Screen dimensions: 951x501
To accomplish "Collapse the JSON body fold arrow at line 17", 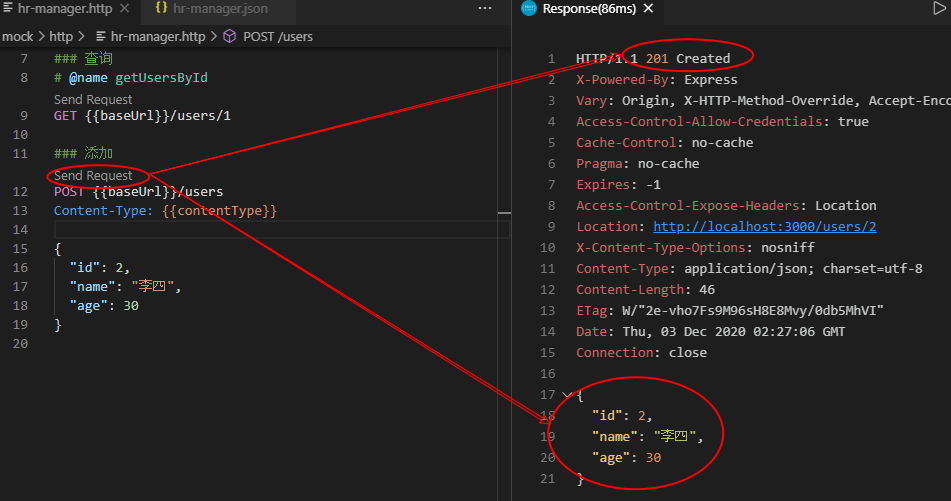I will pos(567,395).
